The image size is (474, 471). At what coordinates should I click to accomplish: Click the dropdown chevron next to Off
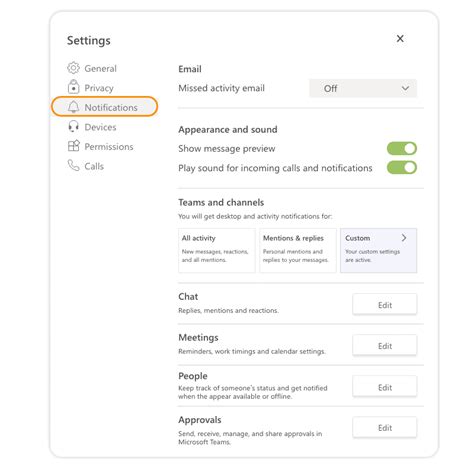(x=405, y=88)
